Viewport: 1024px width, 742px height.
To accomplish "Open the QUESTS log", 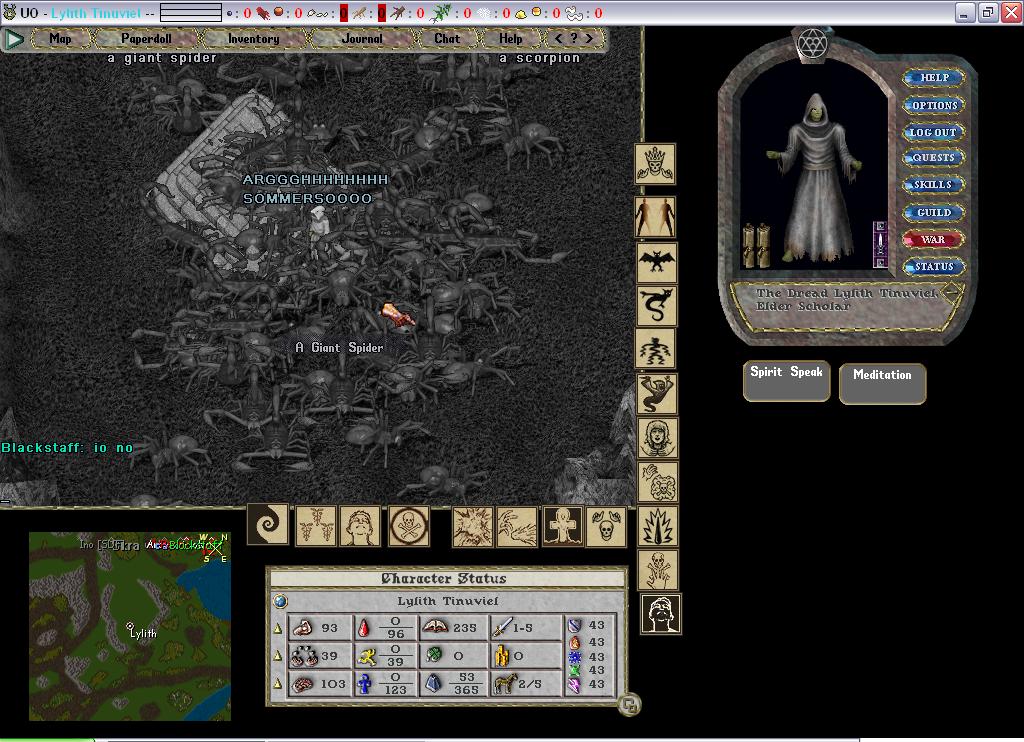I will pyautogui.click(x=934, y=157).
